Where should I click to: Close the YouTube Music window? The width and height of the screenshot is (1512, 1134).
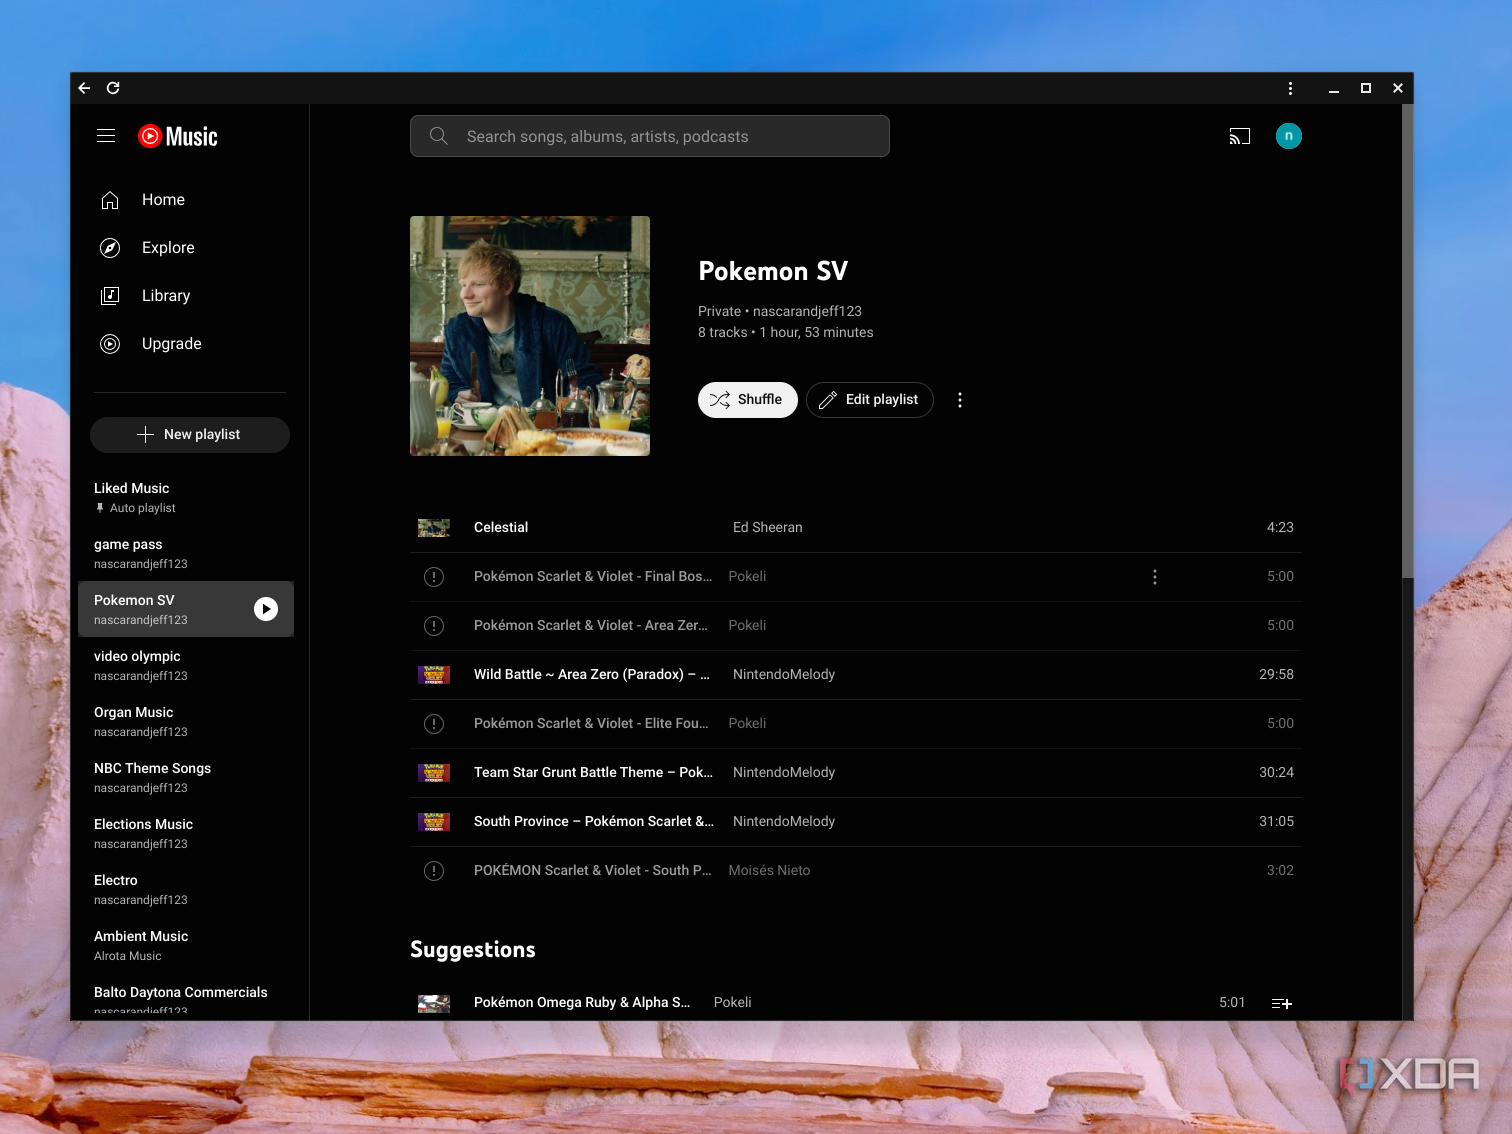click(x=1398, y=88)
